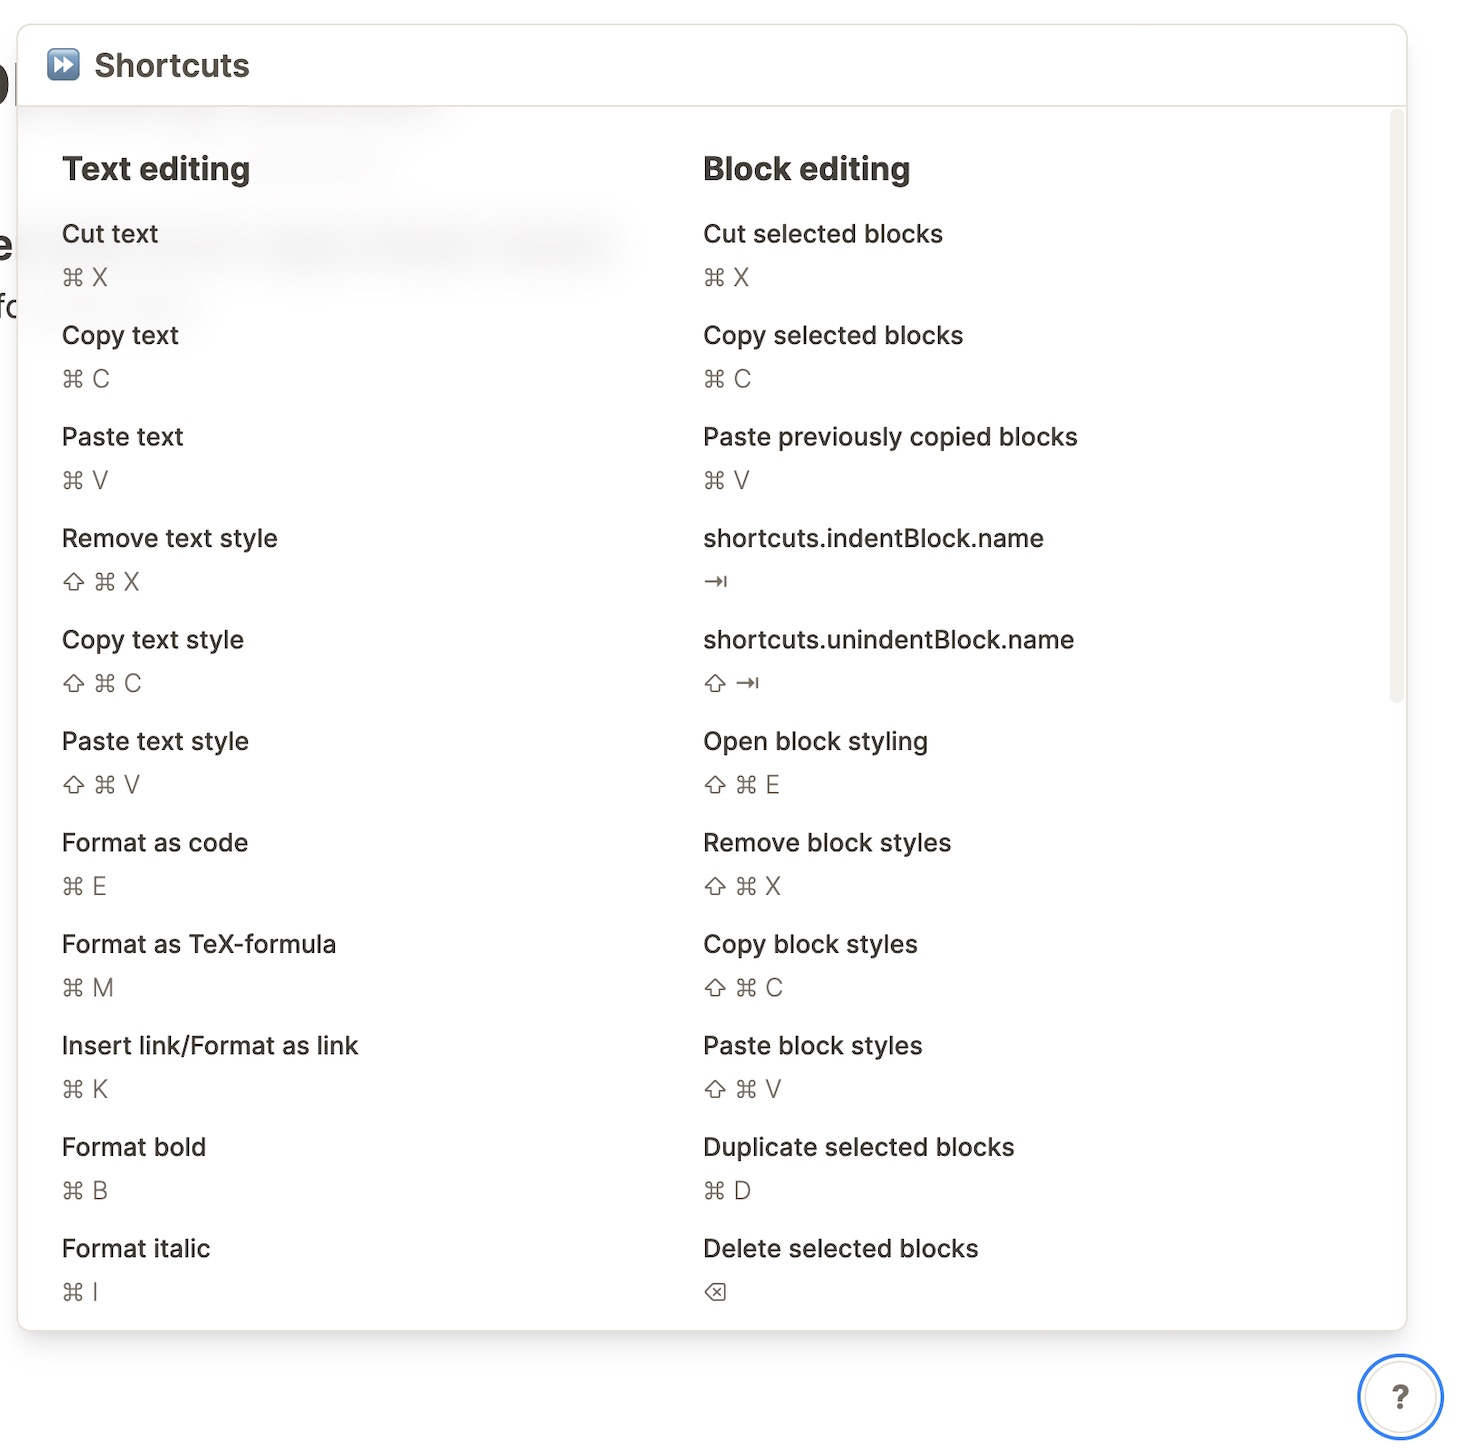This screenshot has width=1458, height=1455.
Task: Click ⇧ ⌘ V under Paste block styles
Action: [743, 1090]
